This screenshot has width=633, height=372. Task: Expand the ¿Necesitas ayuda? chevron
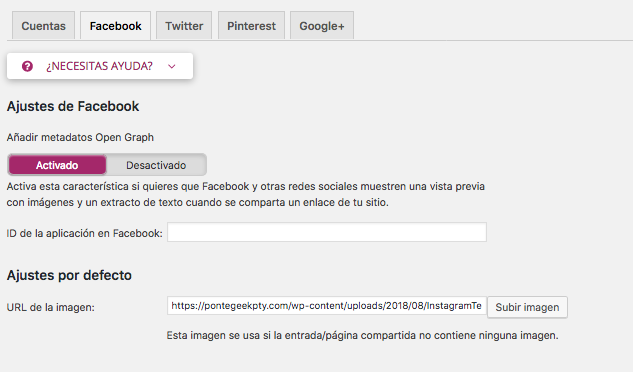point(172,66)
